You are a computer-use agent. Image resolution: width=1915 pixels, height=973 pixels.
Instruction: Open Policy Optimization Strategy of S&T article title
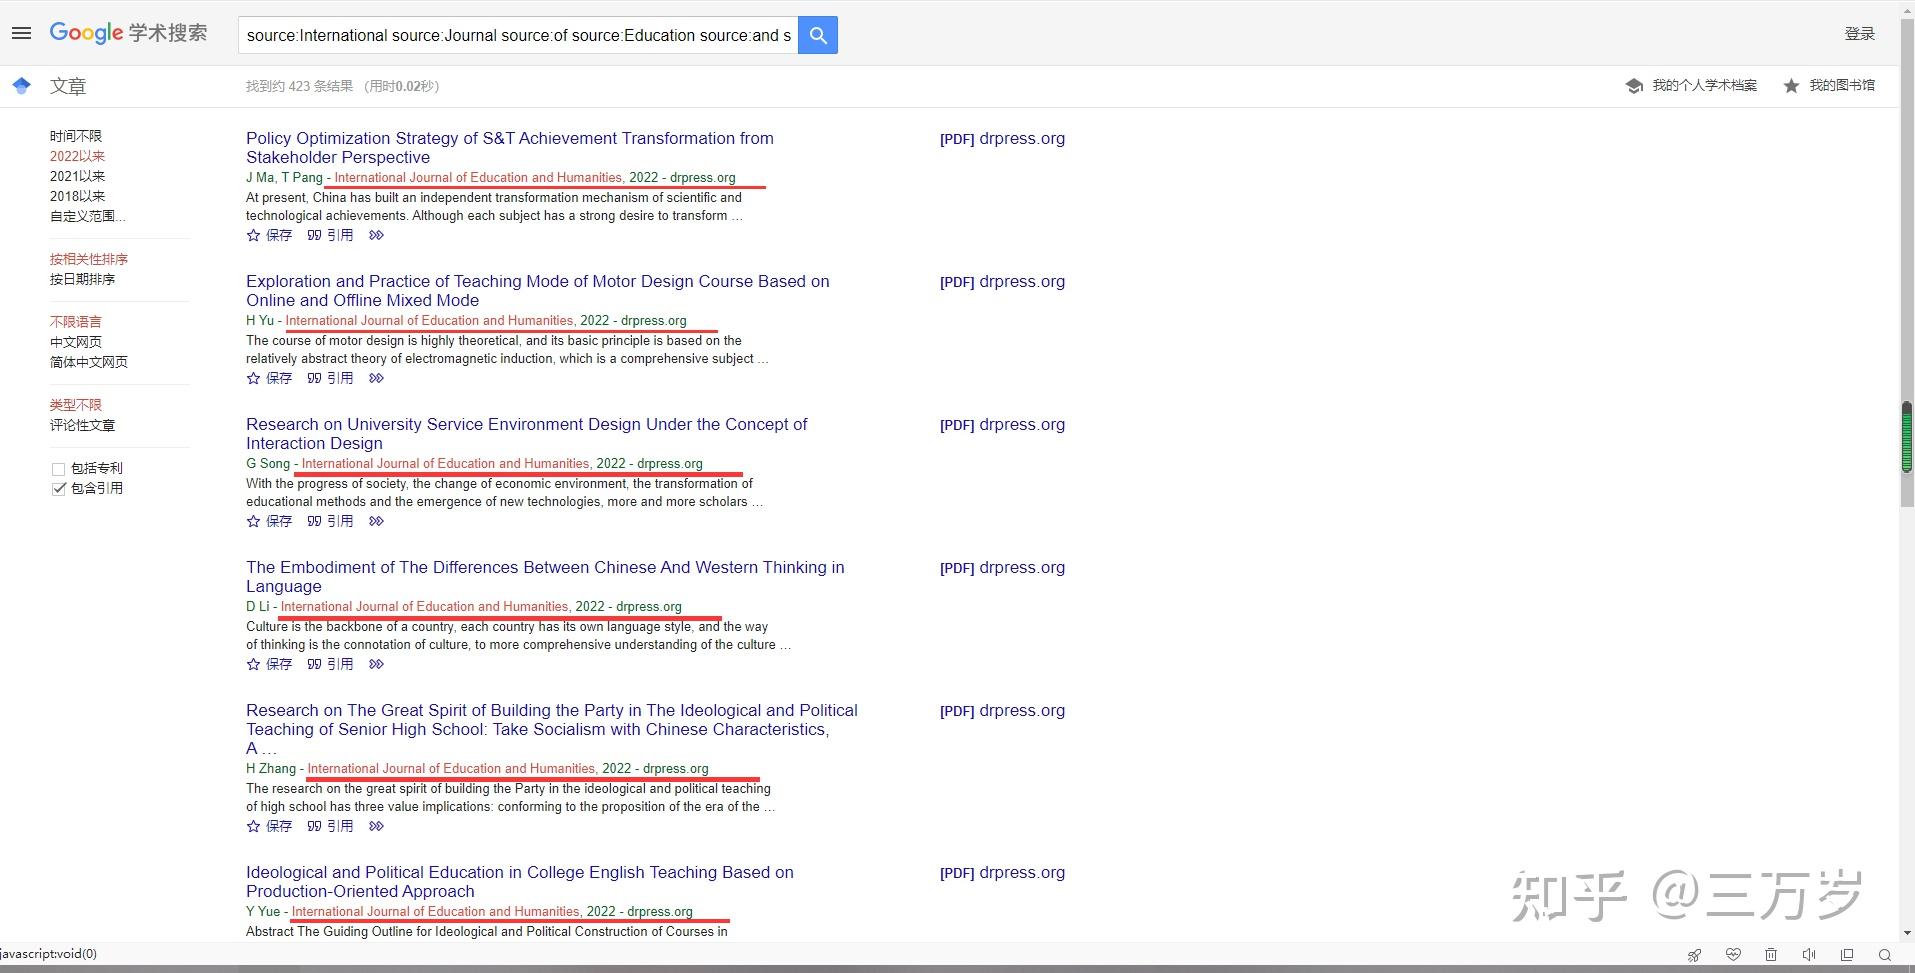510,148
